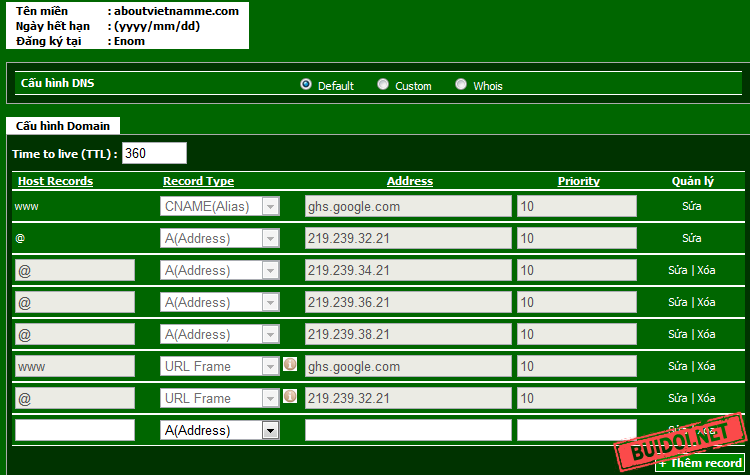The height and width of the screenshot is (475, 750).
Task: Sort by Host Records column header
Action: click(56, 181)
